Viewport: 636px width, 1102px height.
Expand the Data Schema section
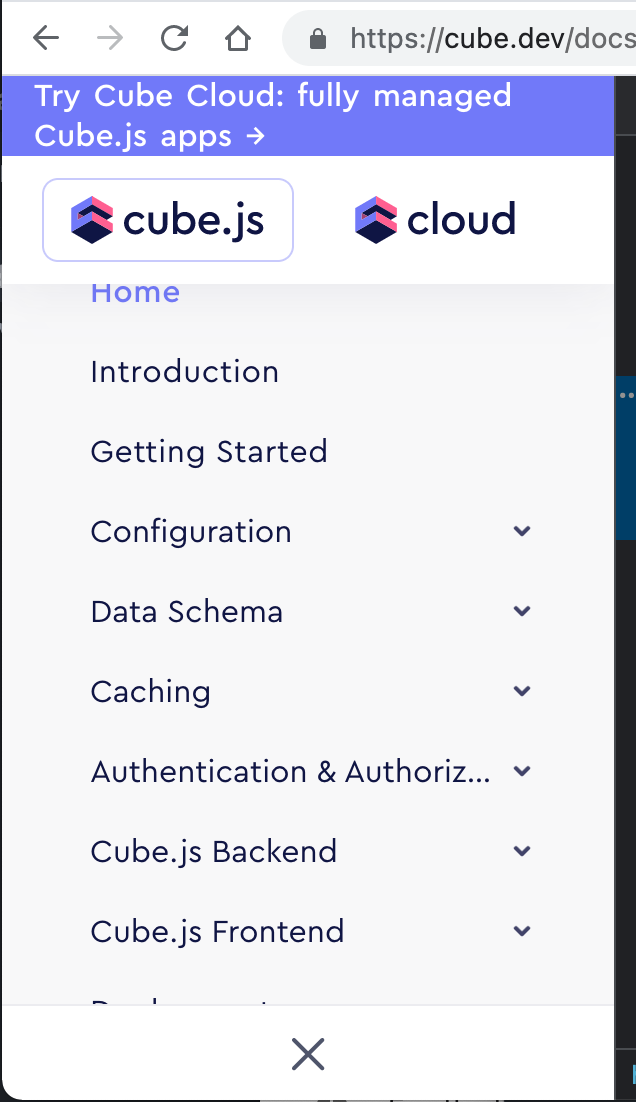pos(521,611)
